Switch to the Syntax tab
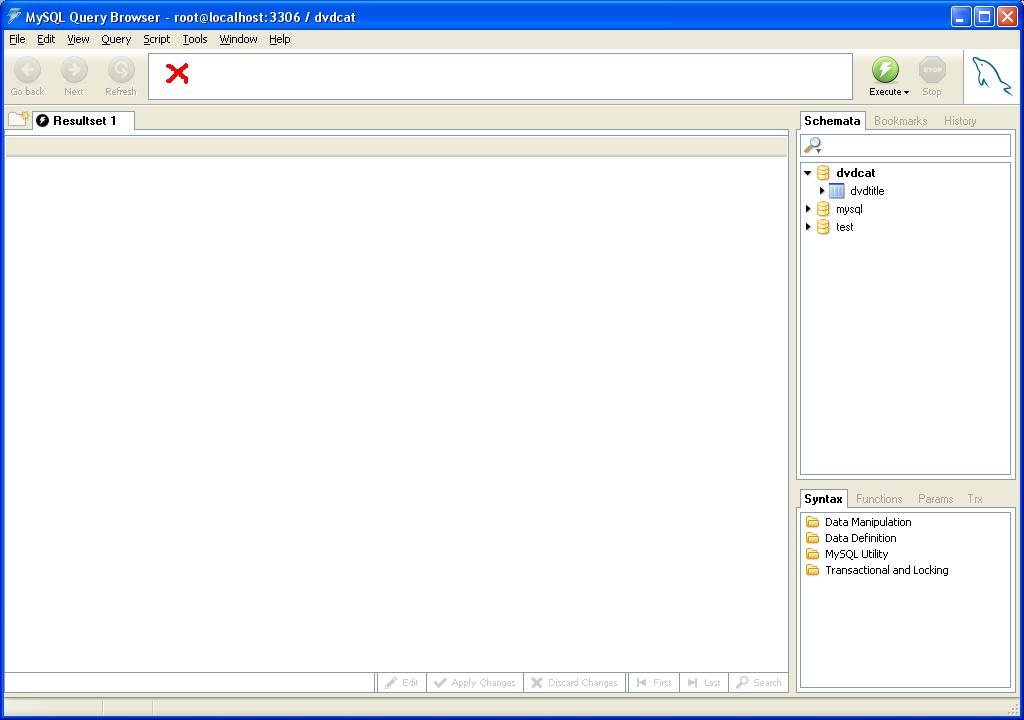This screenshot has height=720, width=1024. pyautogui.click(x=823, y=499)
